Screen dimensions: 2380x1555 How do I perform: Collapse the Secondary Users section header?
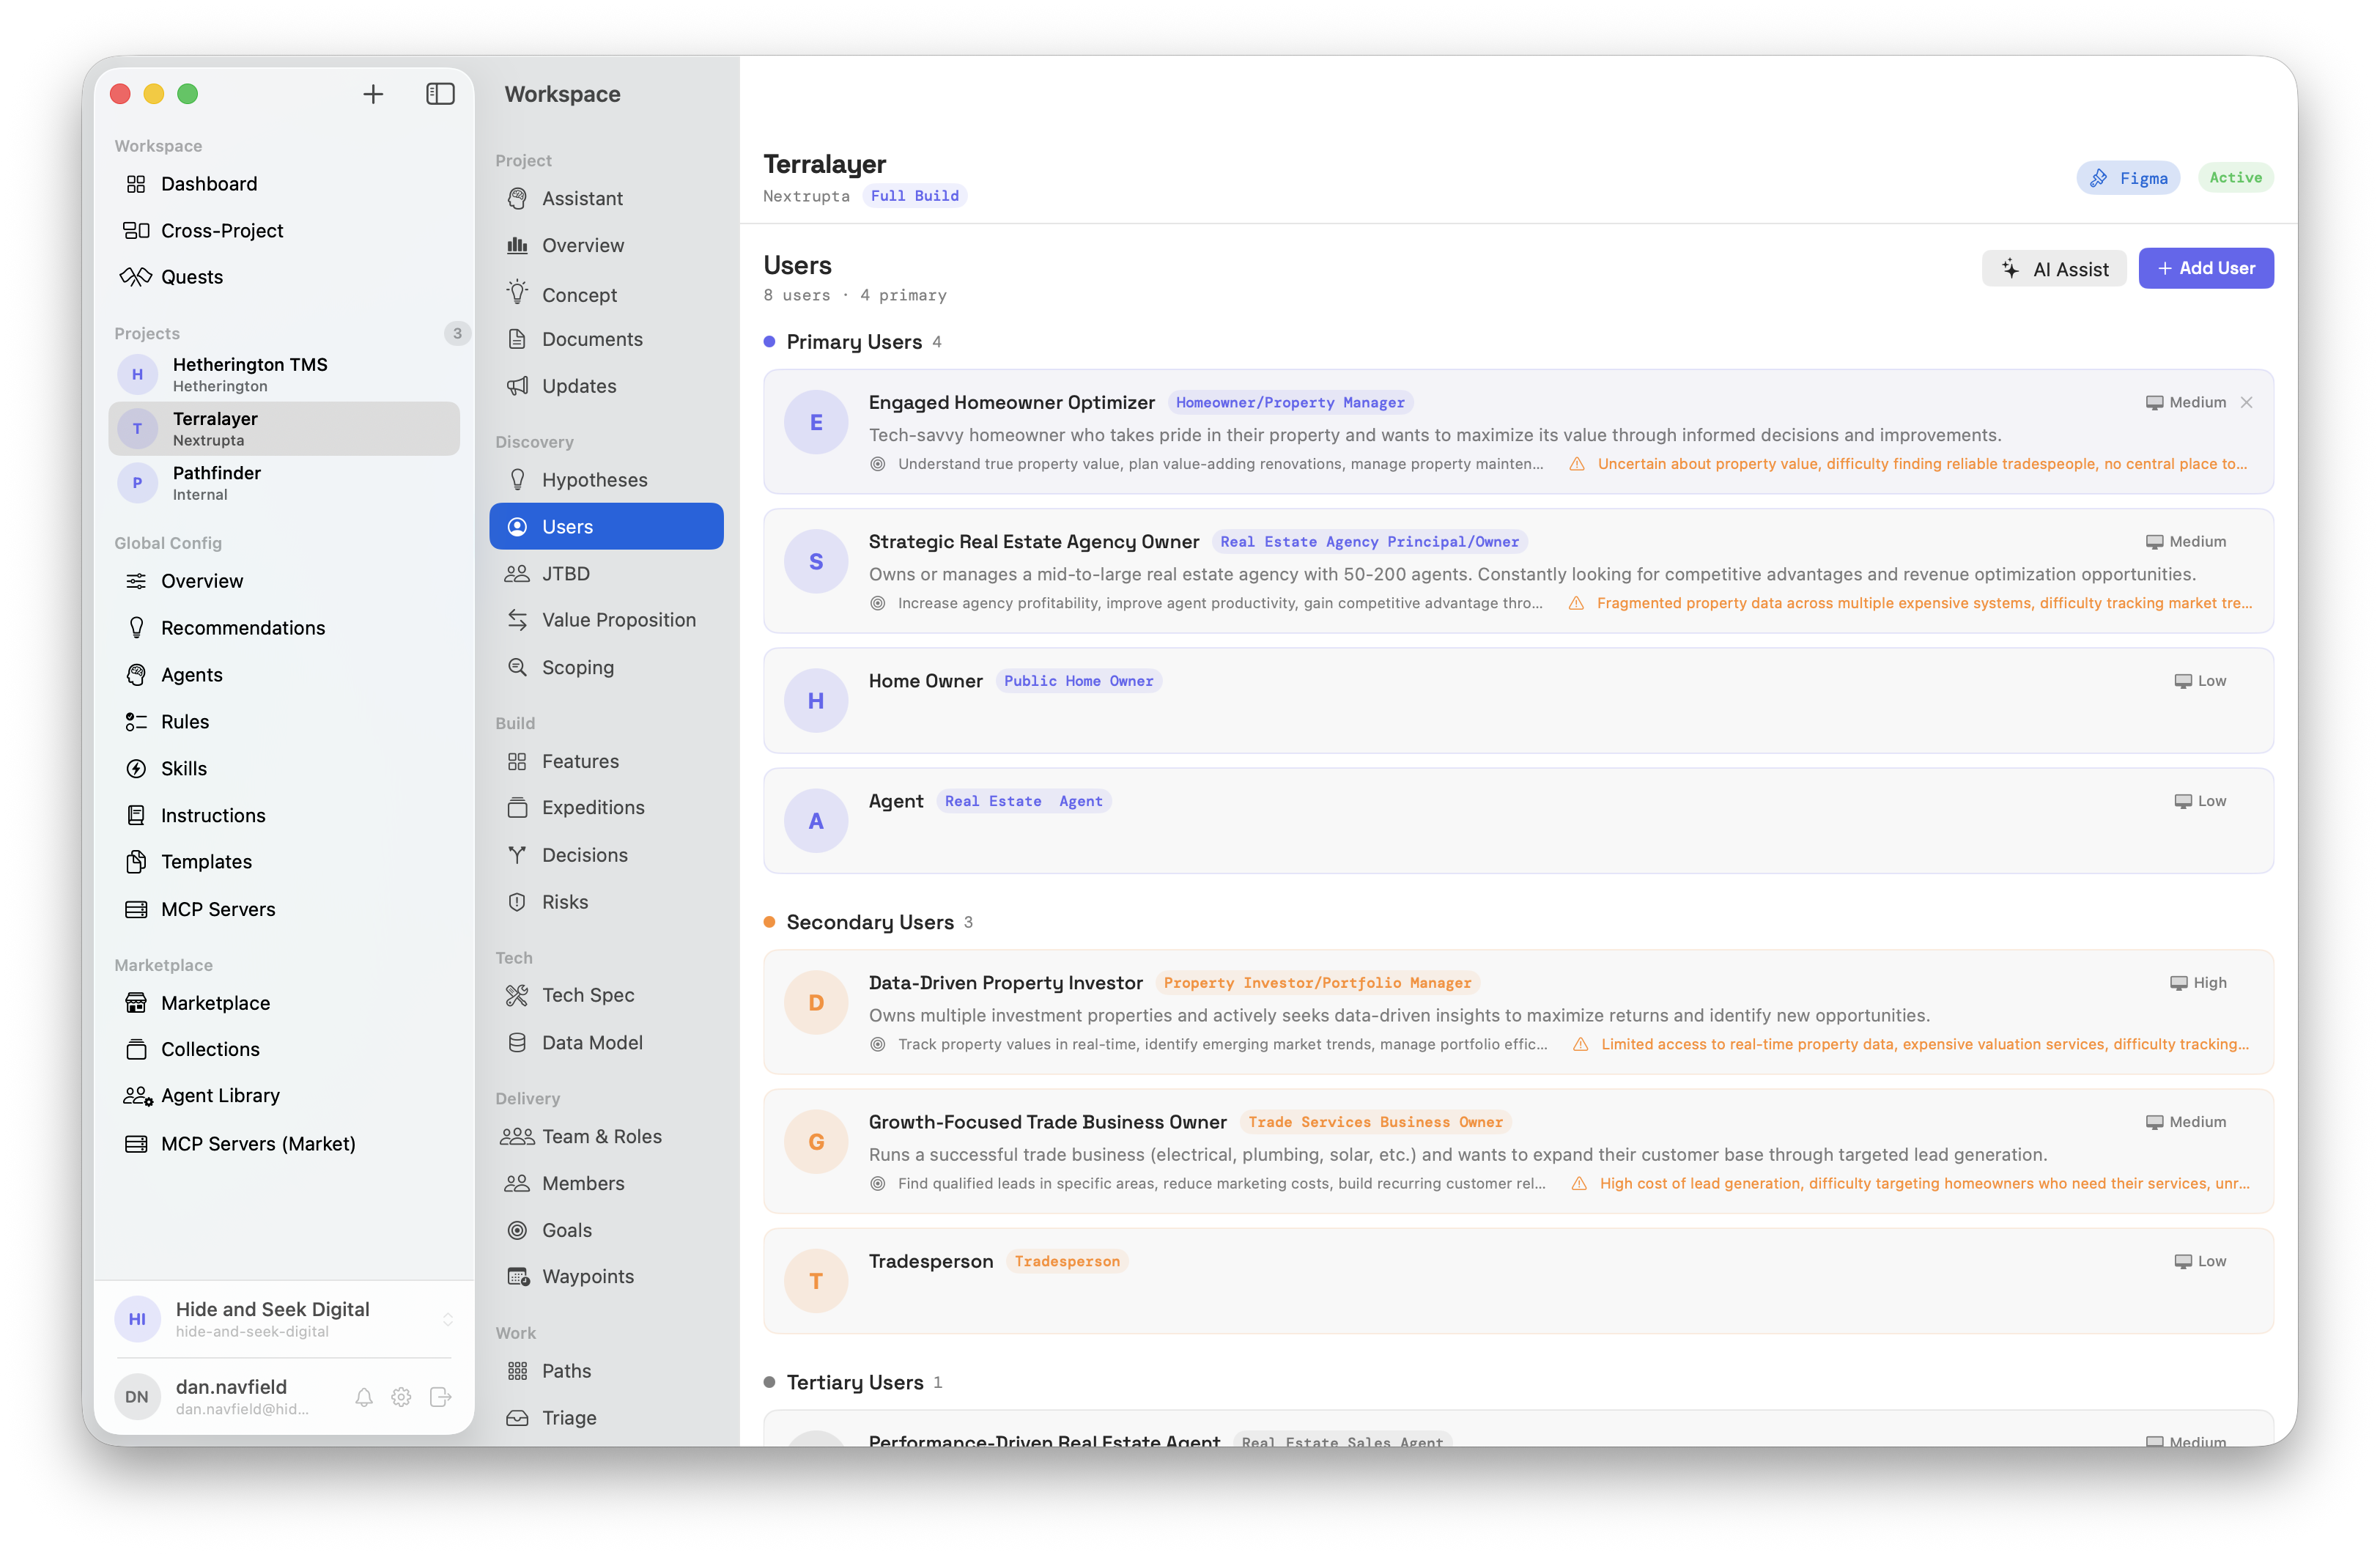pyautogui.click(x=869, y=922)
